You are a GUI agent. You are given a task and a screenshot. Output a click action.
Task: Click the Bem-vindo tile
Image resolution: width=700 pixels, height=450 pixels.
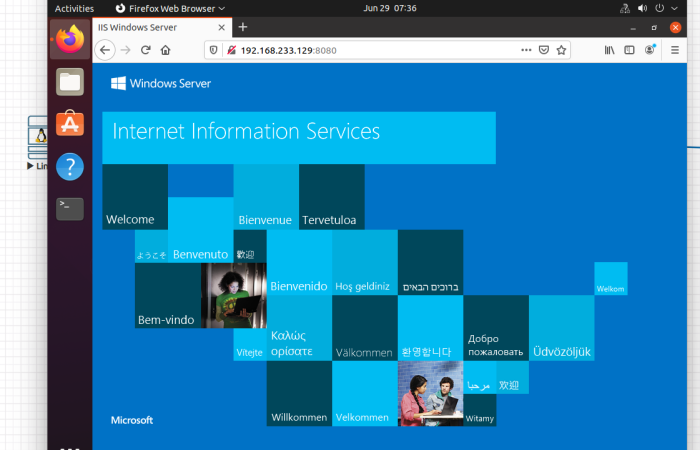[x=168, y=296]
